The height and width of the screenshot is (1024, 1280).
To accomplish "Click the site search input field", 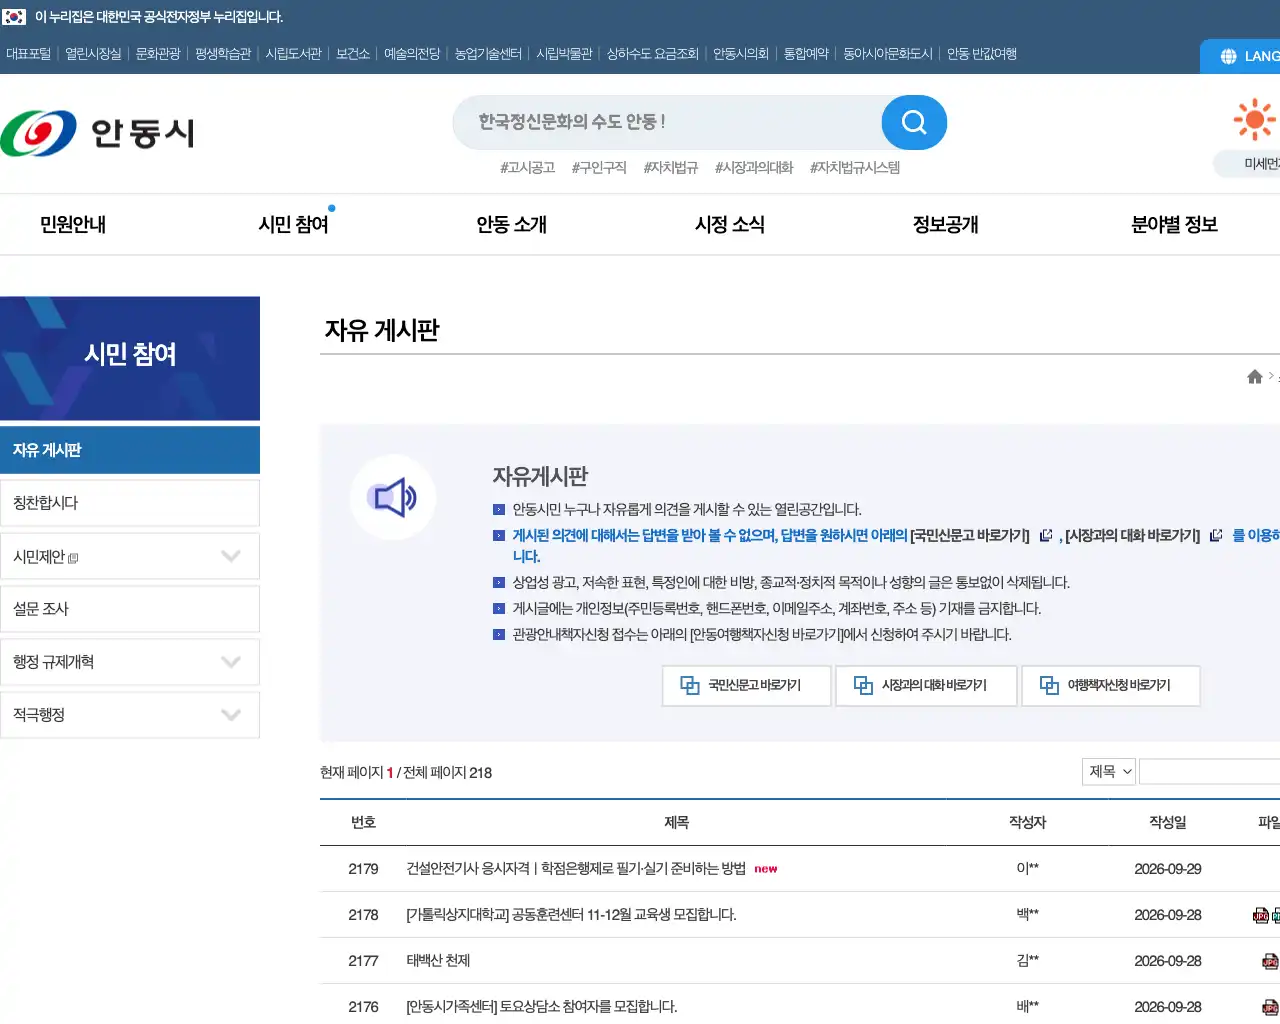I will 667,122.
